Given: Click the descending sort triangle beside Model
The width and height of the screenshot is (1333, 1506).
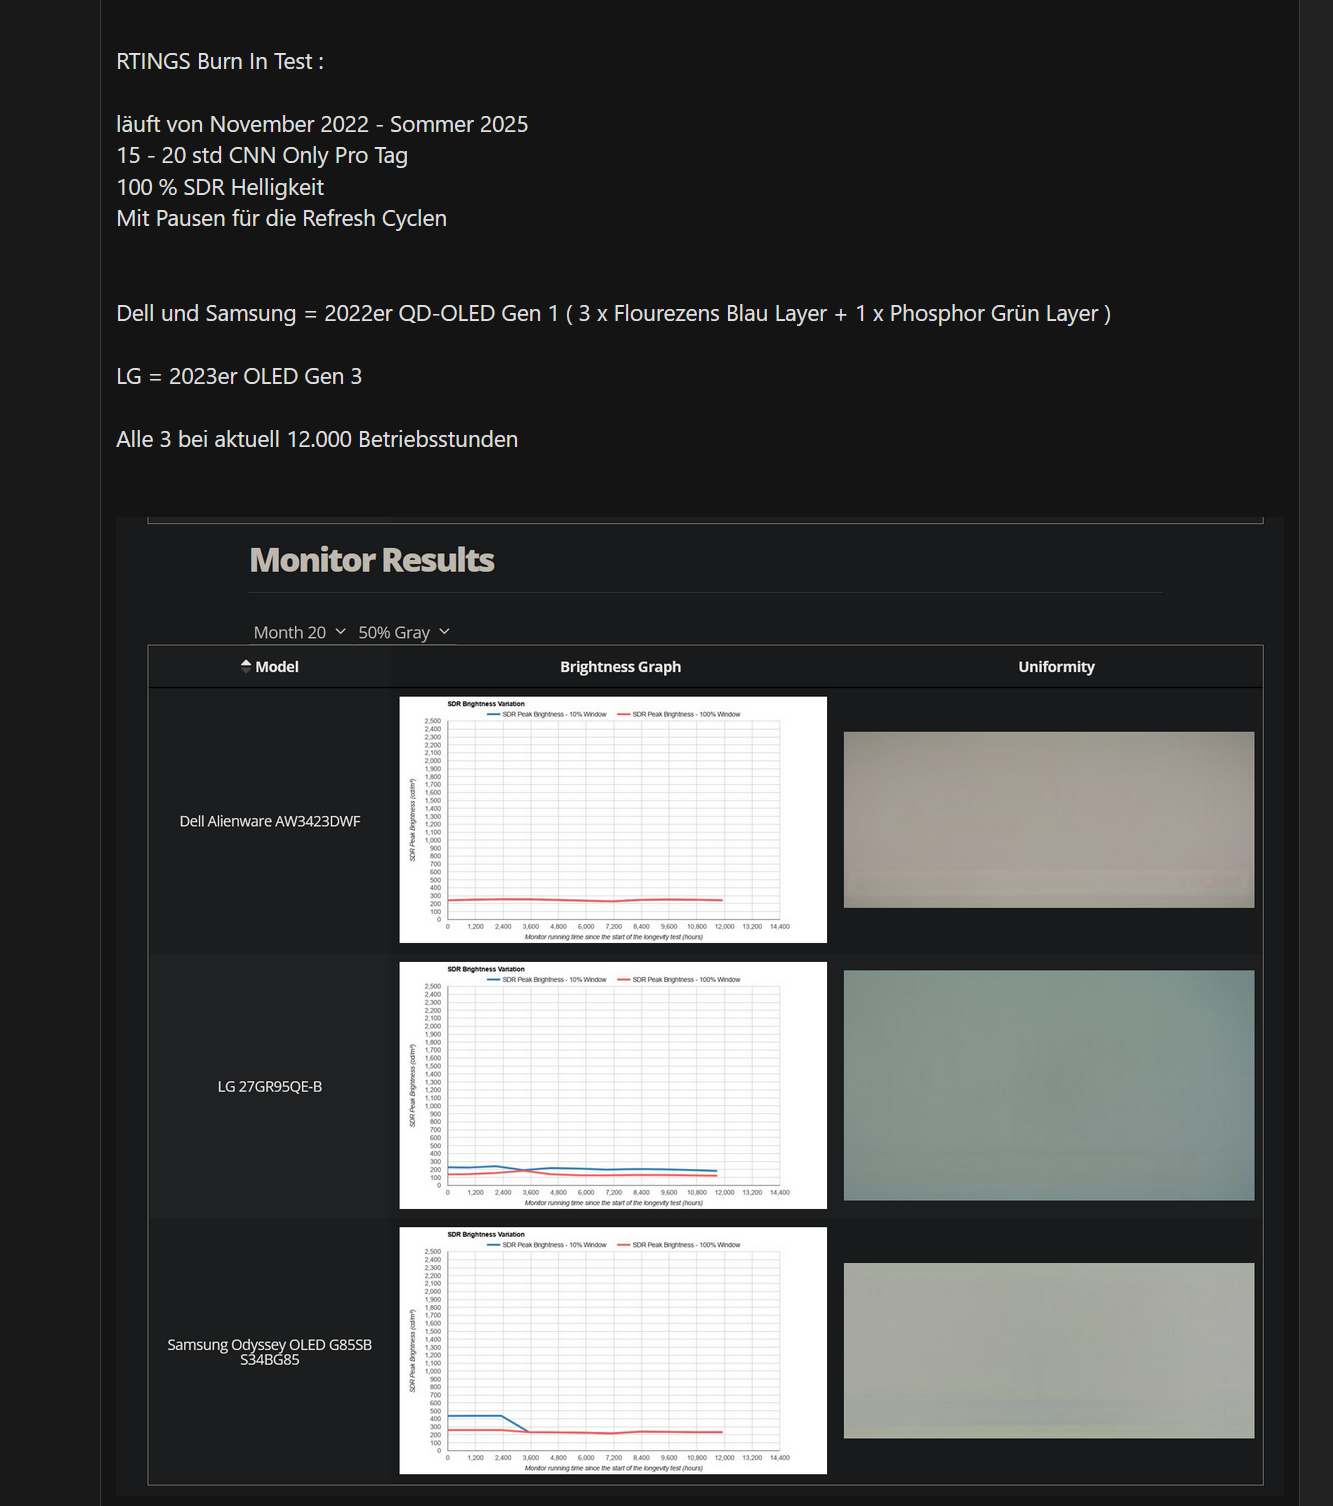Looking at the screenshot, I should (246, 671).
